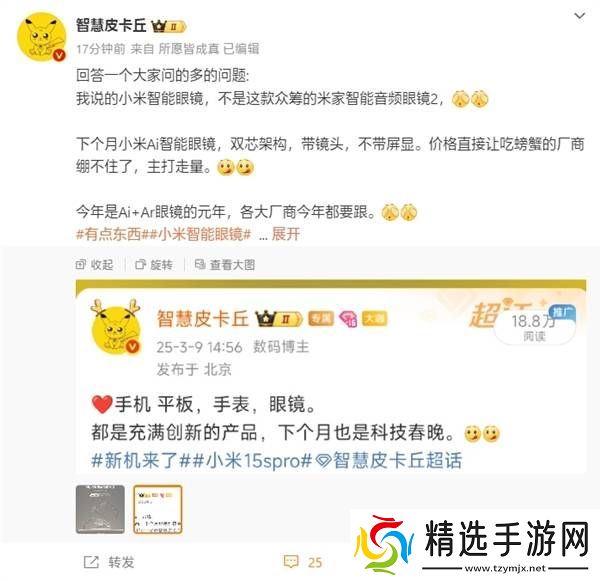
Task: Click the crown membership badge beside the username
Action: tap(168, 26)
